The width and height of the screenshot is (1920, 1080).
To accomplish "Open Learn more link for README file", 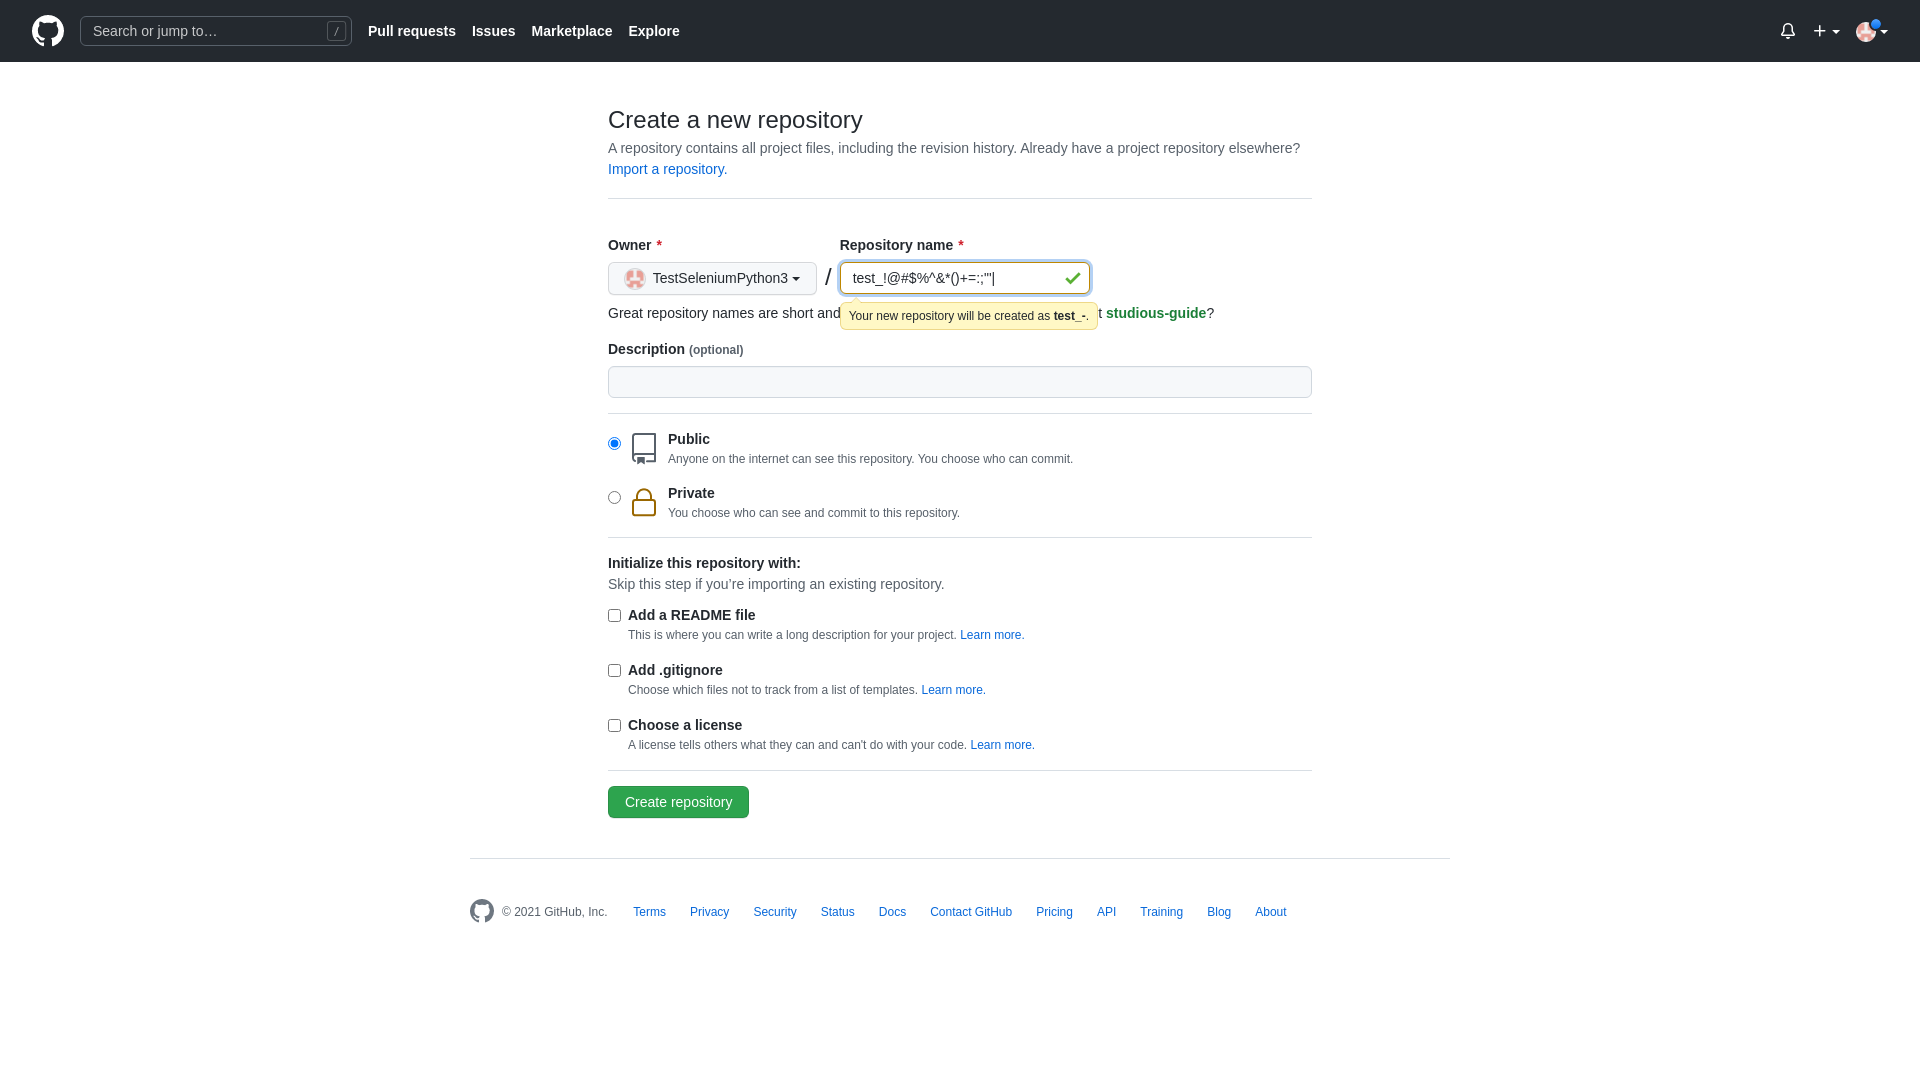I will coord(992,635).
